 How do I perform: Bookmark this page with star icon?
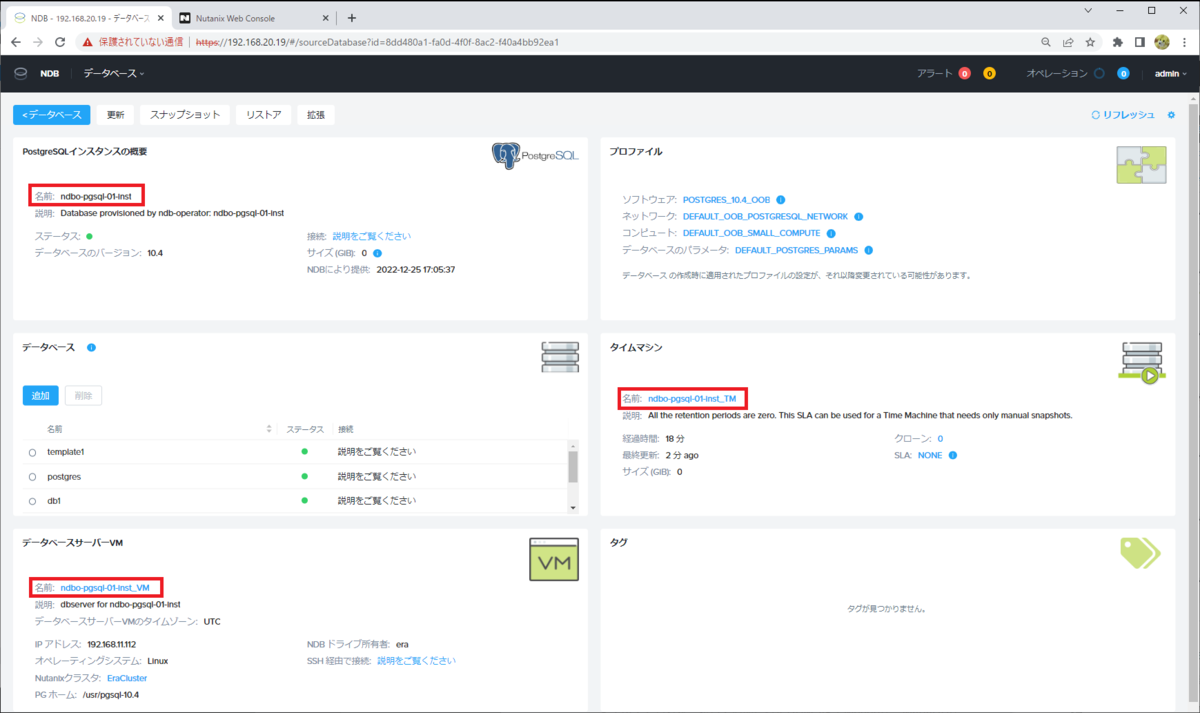[x=1090, y=42]
